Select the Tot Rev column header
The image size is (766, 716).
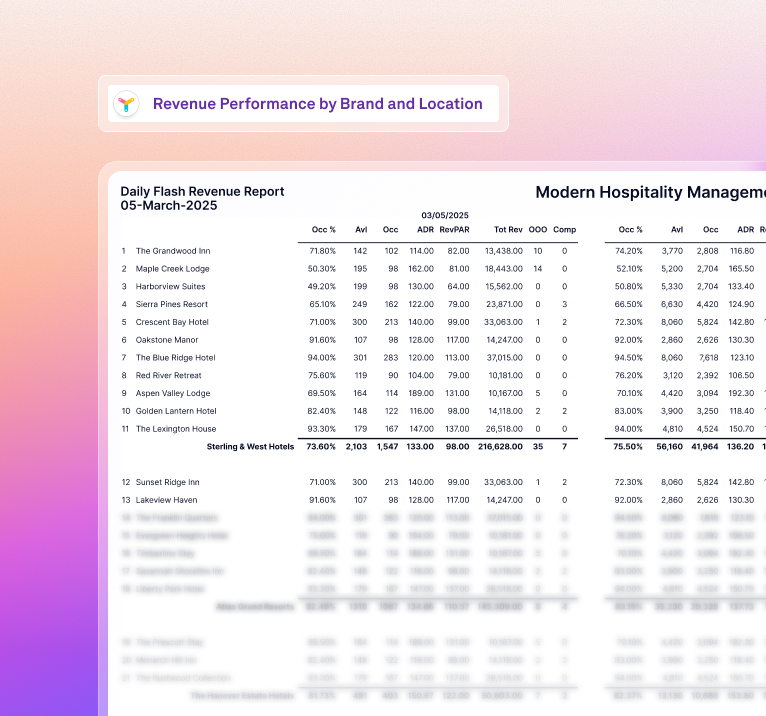coord(507,230)
